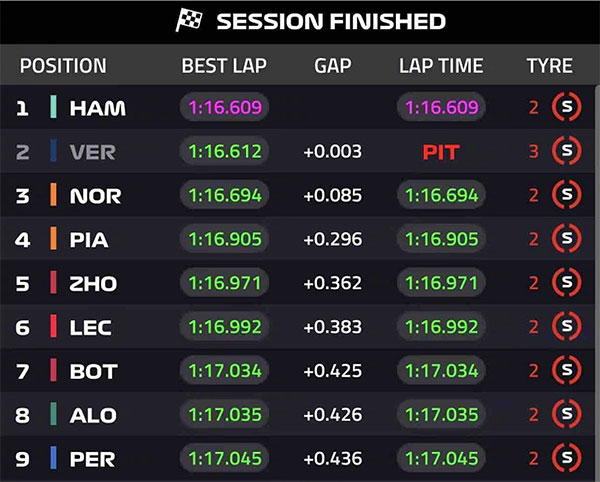Image resolution: width=600 pixels, height=482 pixels.
Task: Click the BEST LAP column header
Action: pyautogui.click(x=224, y=67)
